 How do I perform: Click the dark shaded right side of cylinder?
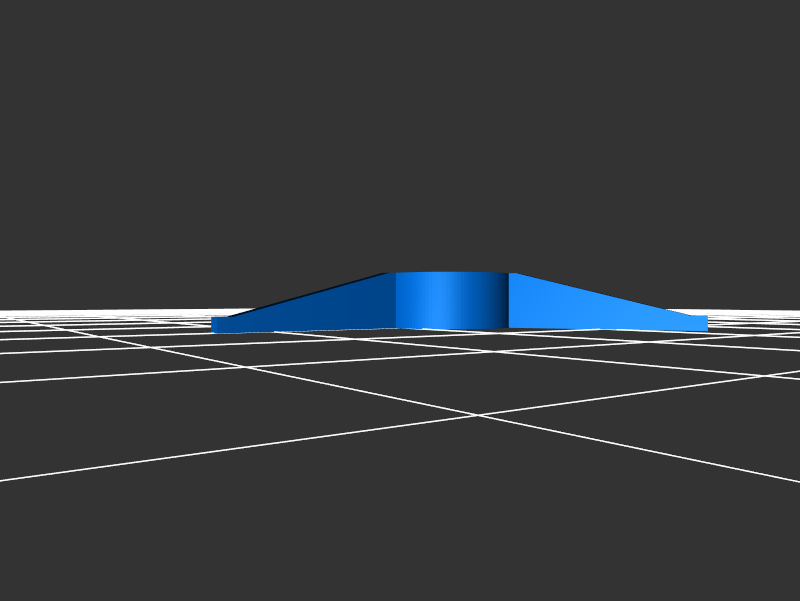(498, 300)
